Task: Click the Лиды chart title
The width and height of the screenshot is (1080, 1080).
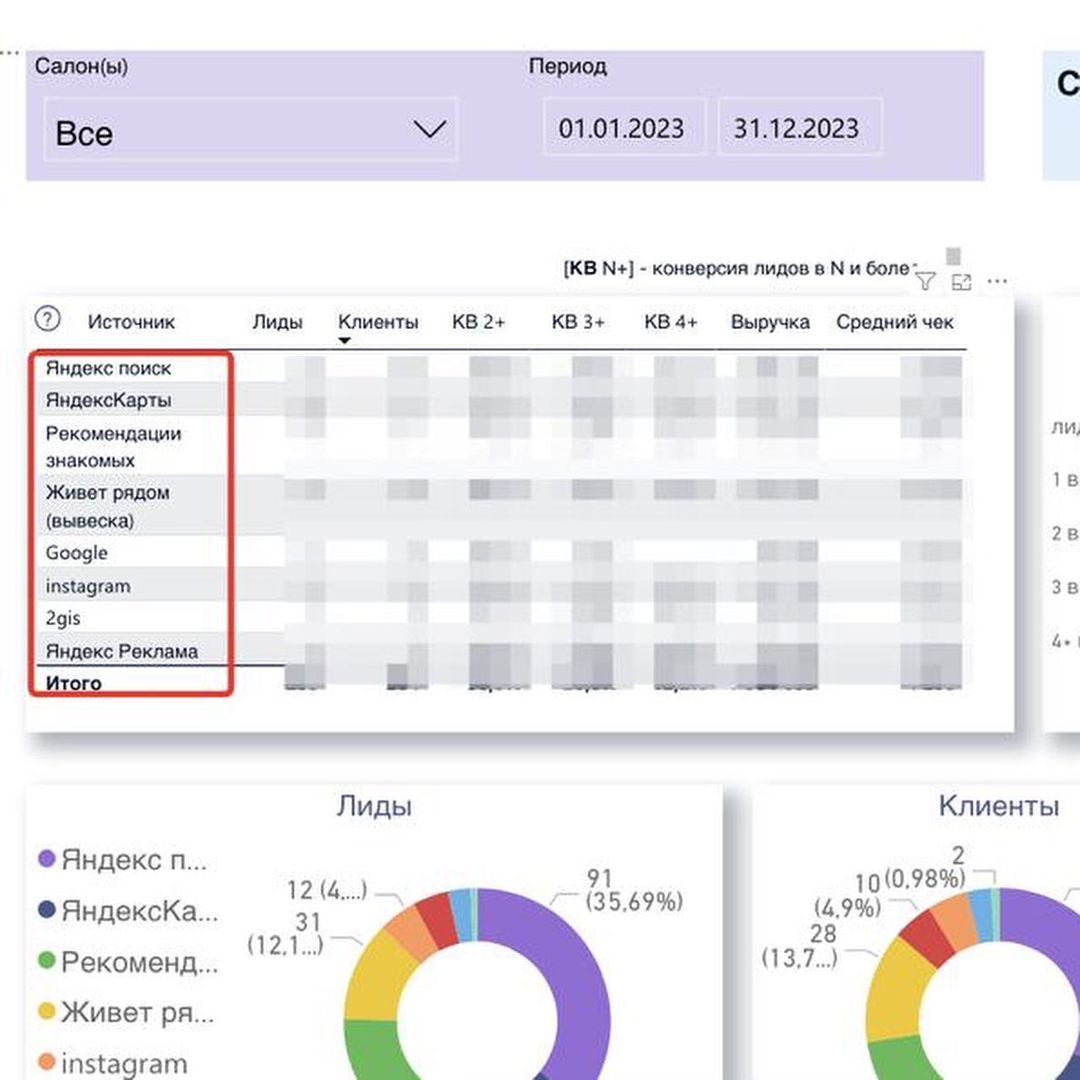Action: [x=374, y=805]
